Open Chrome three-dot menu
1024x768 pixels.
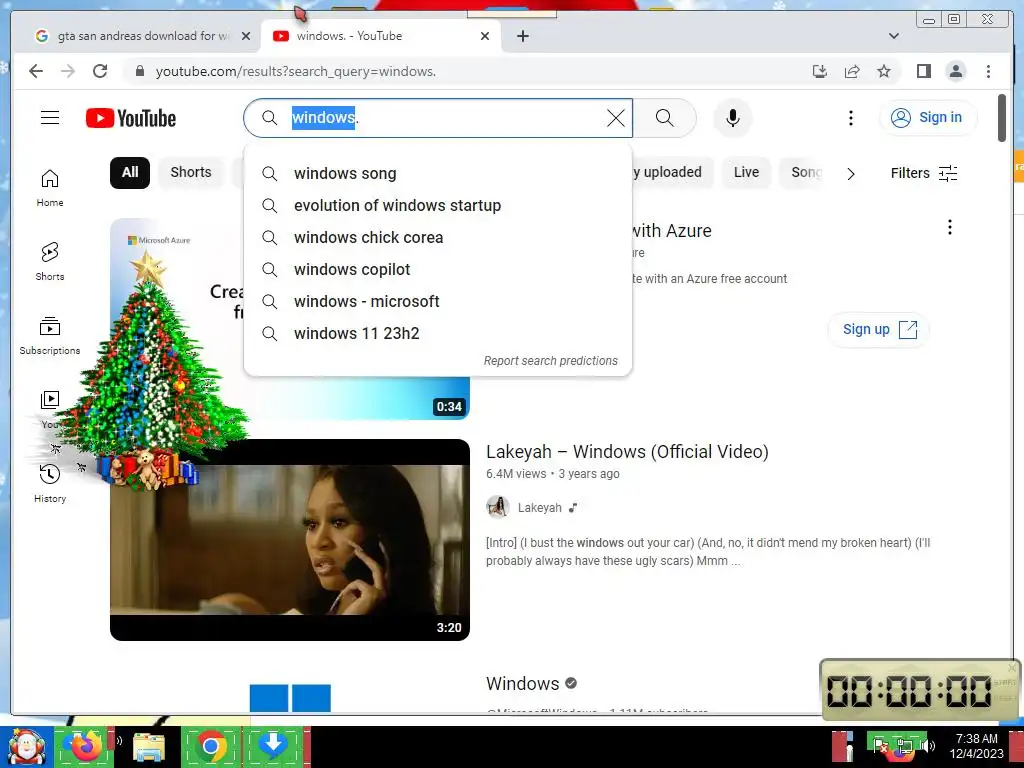(x=988, y=71)
